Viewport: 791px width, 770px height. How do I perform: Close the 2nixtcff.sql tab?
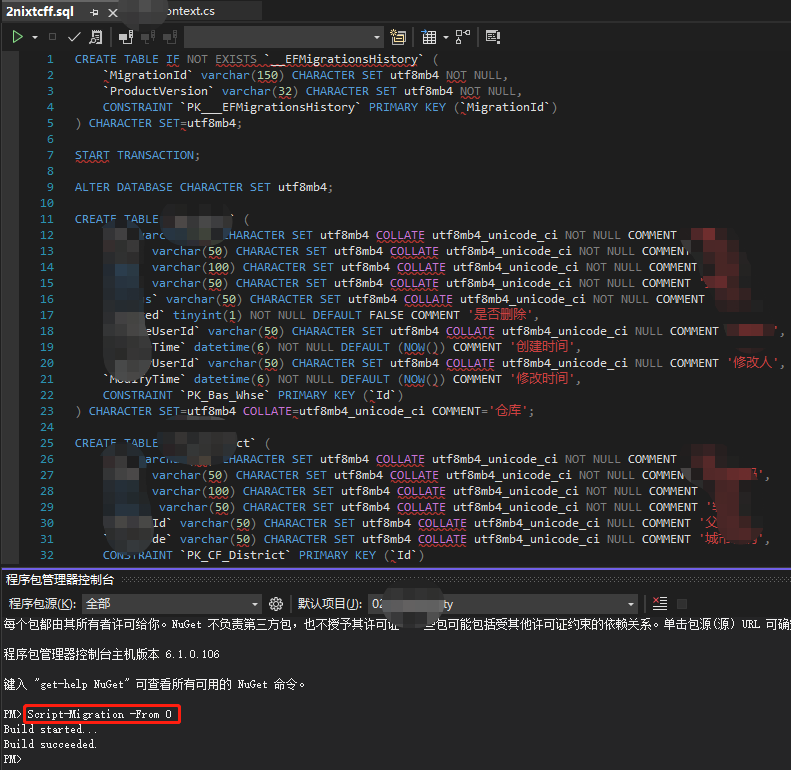(113, 13)
